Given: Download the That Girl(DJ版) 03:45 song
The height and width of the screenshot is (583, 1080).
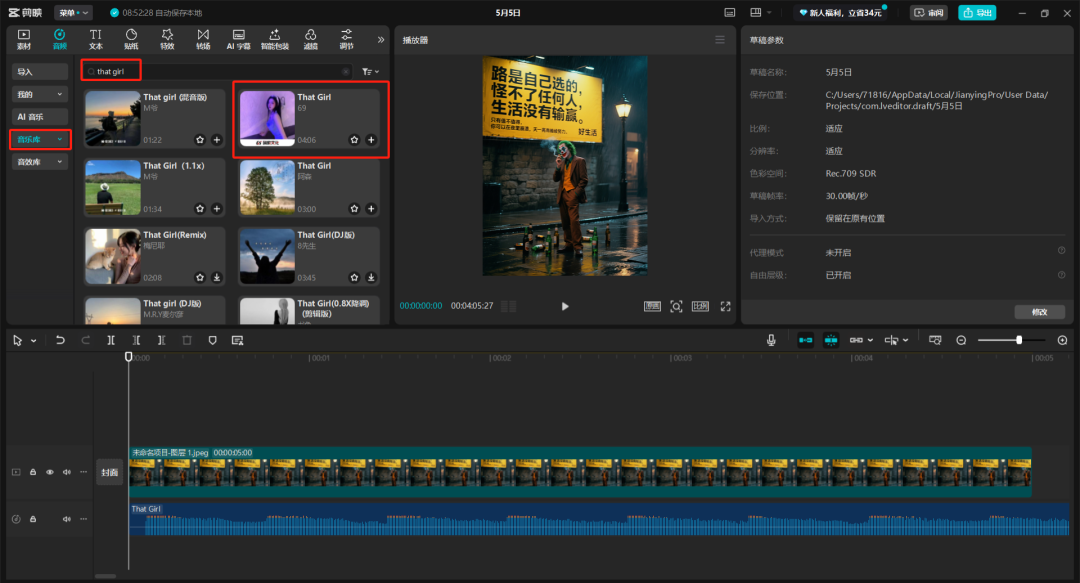Looking at the screenshot, I should 371,278.
